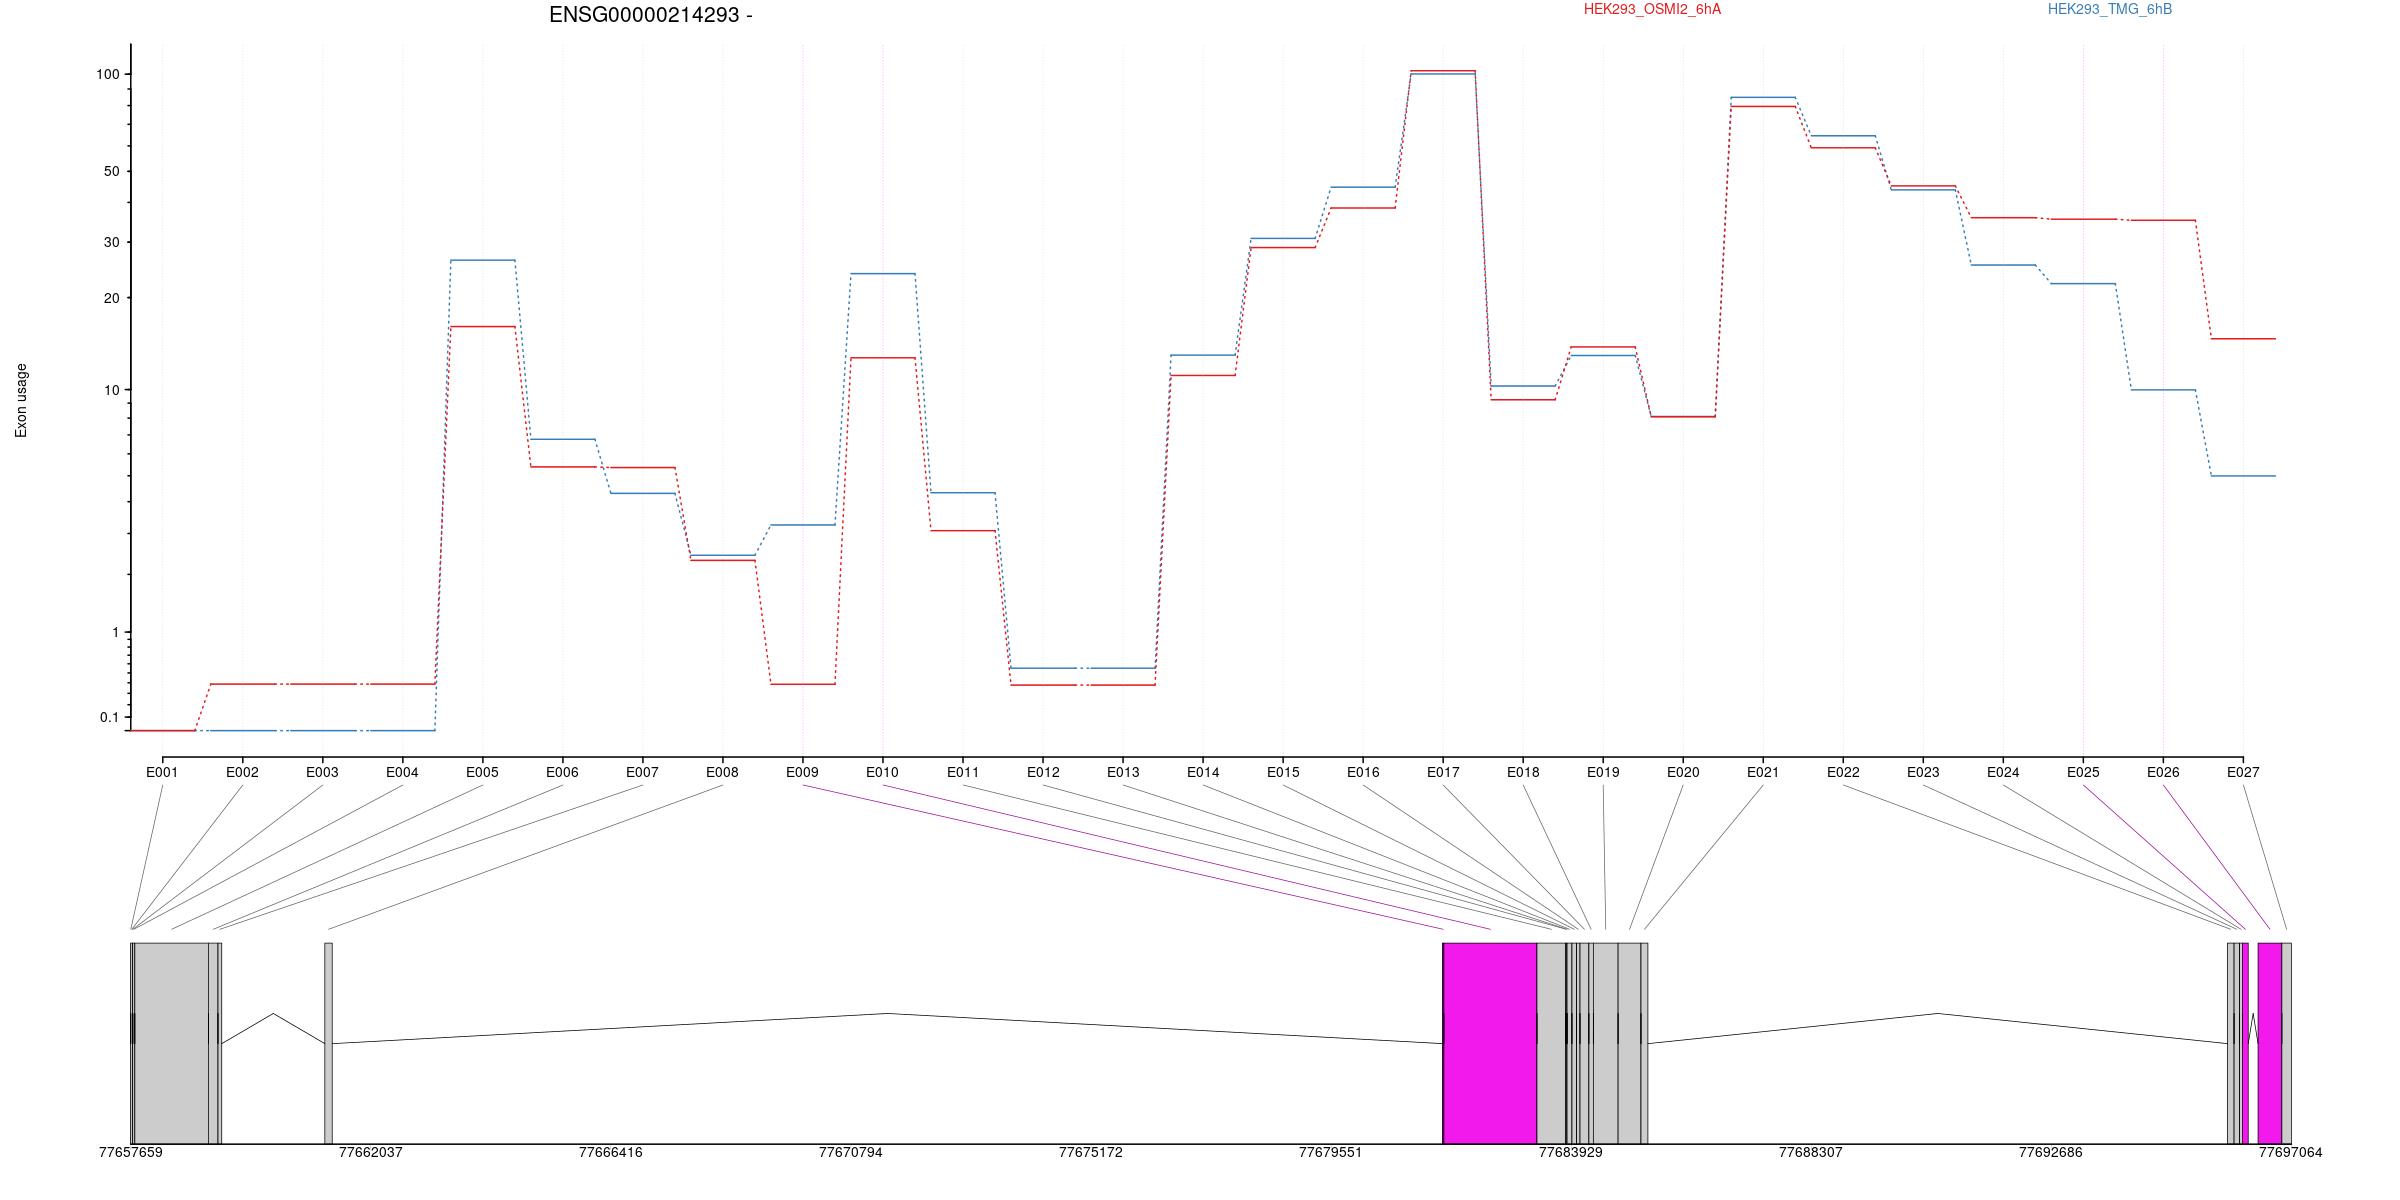Click the E008 exon label

[722, 772]
